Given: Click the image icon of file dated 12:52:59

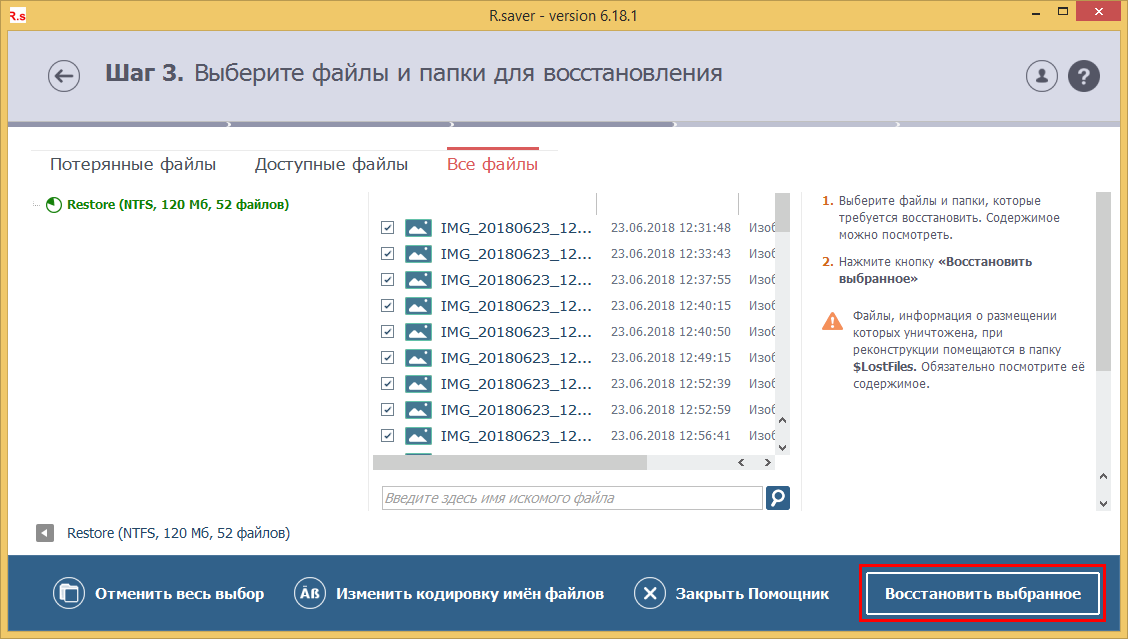Looking at the screenshot, I should pos(418,409).
